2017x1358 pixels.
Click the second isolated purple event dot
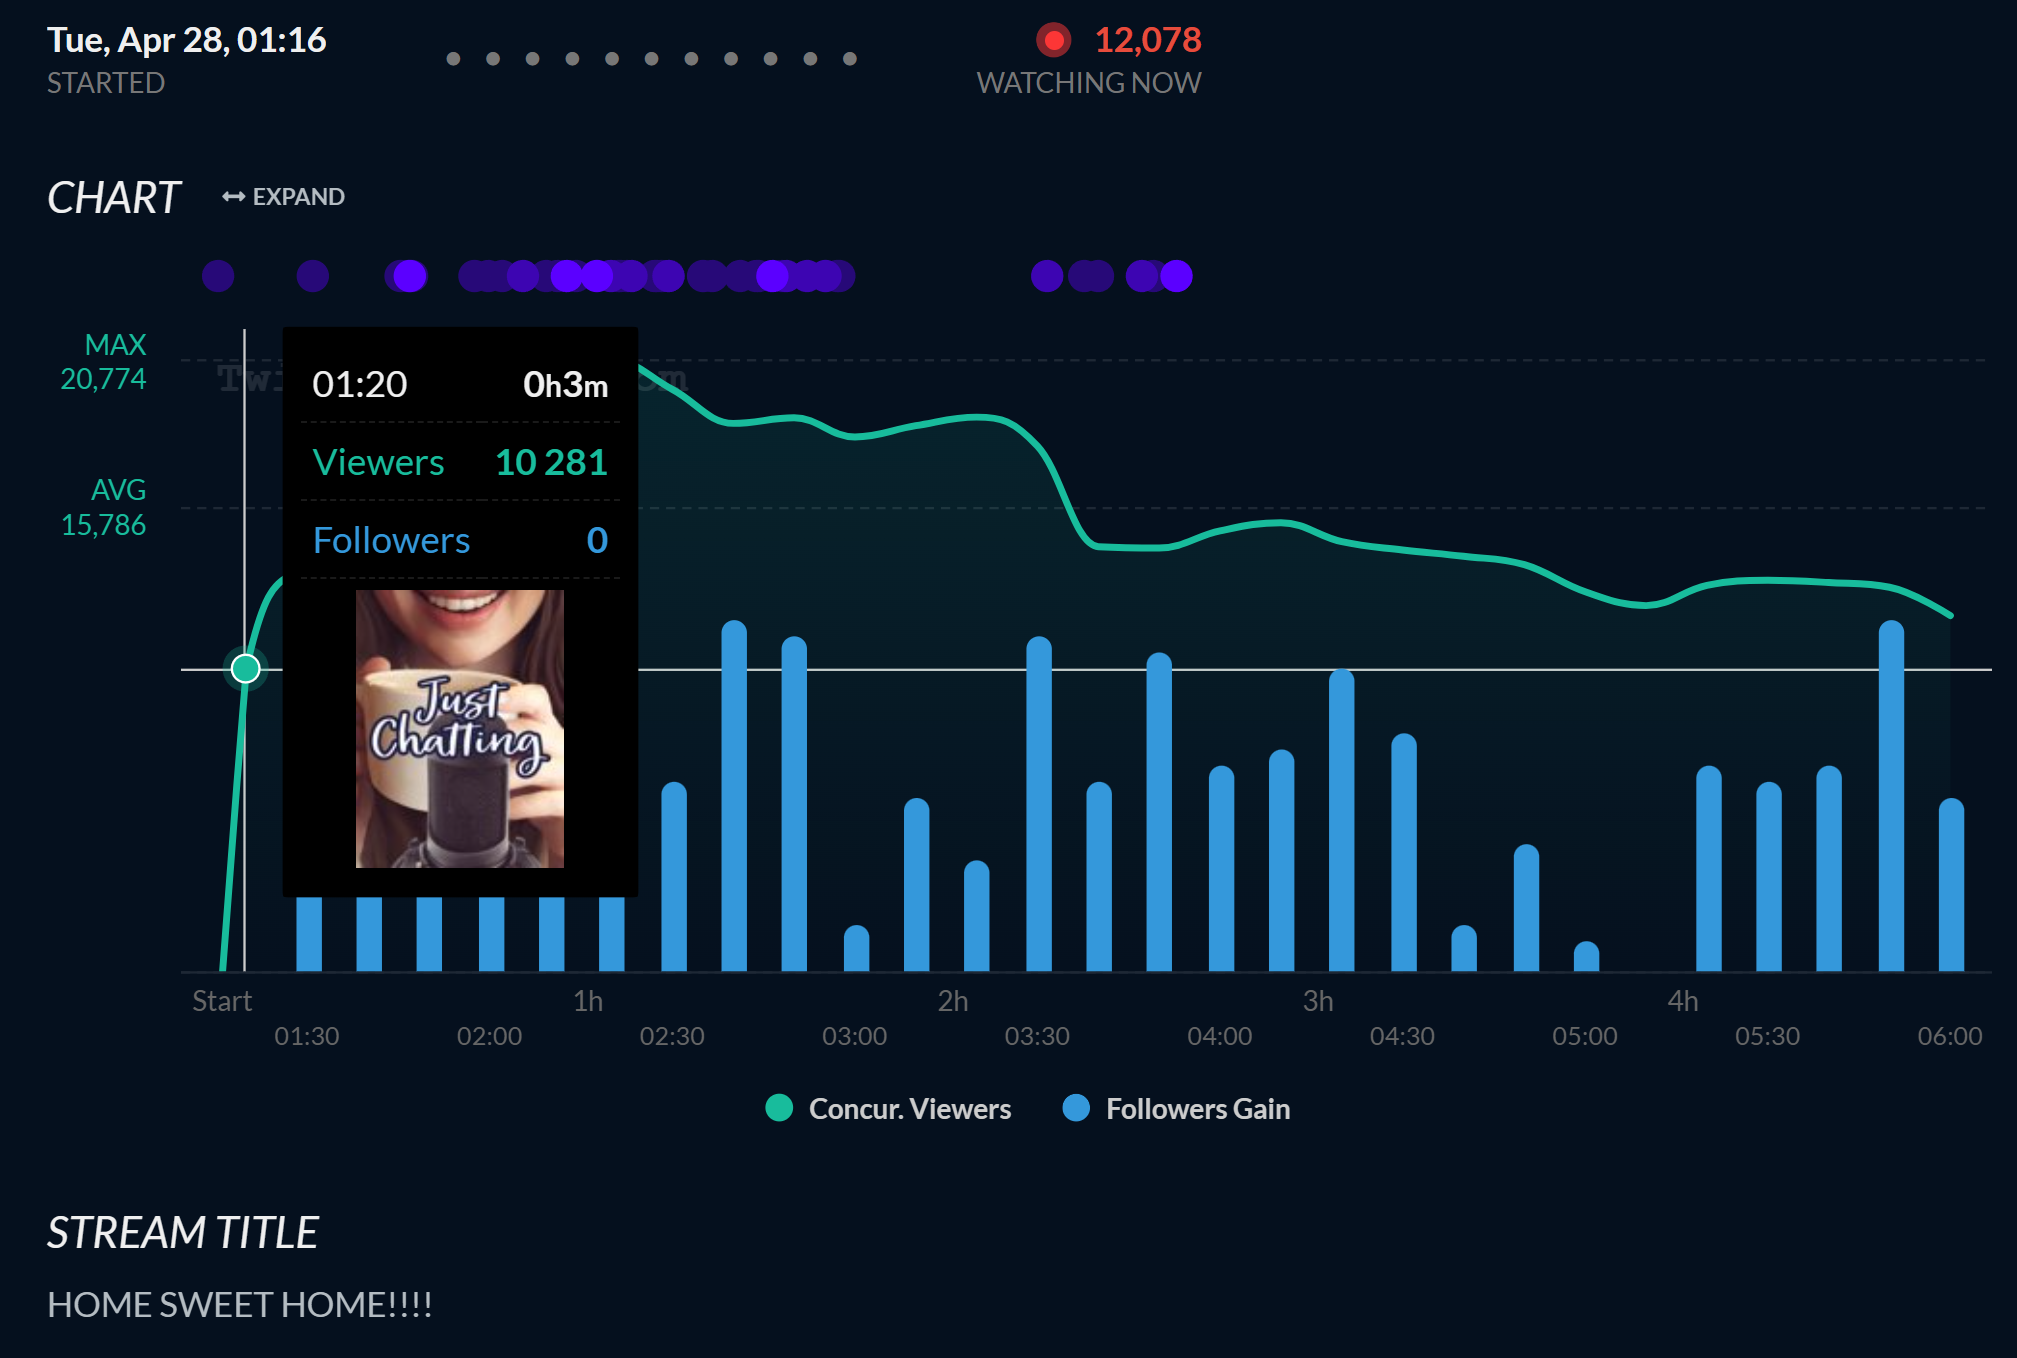point(313,276)
